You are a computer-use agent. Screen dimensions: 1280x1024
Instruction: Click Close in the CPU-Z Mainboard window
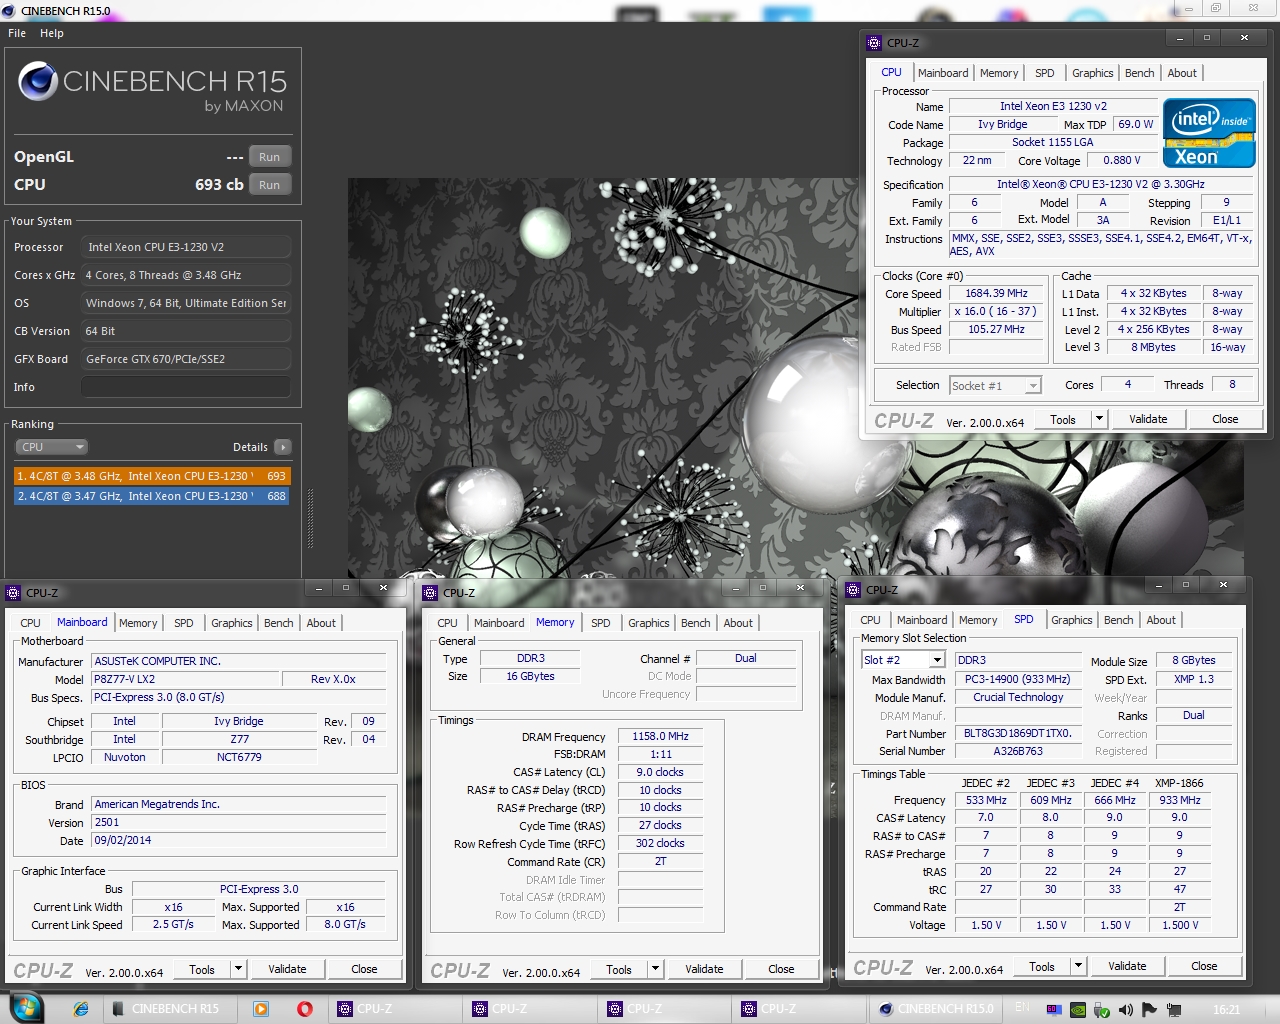[364, 969]
